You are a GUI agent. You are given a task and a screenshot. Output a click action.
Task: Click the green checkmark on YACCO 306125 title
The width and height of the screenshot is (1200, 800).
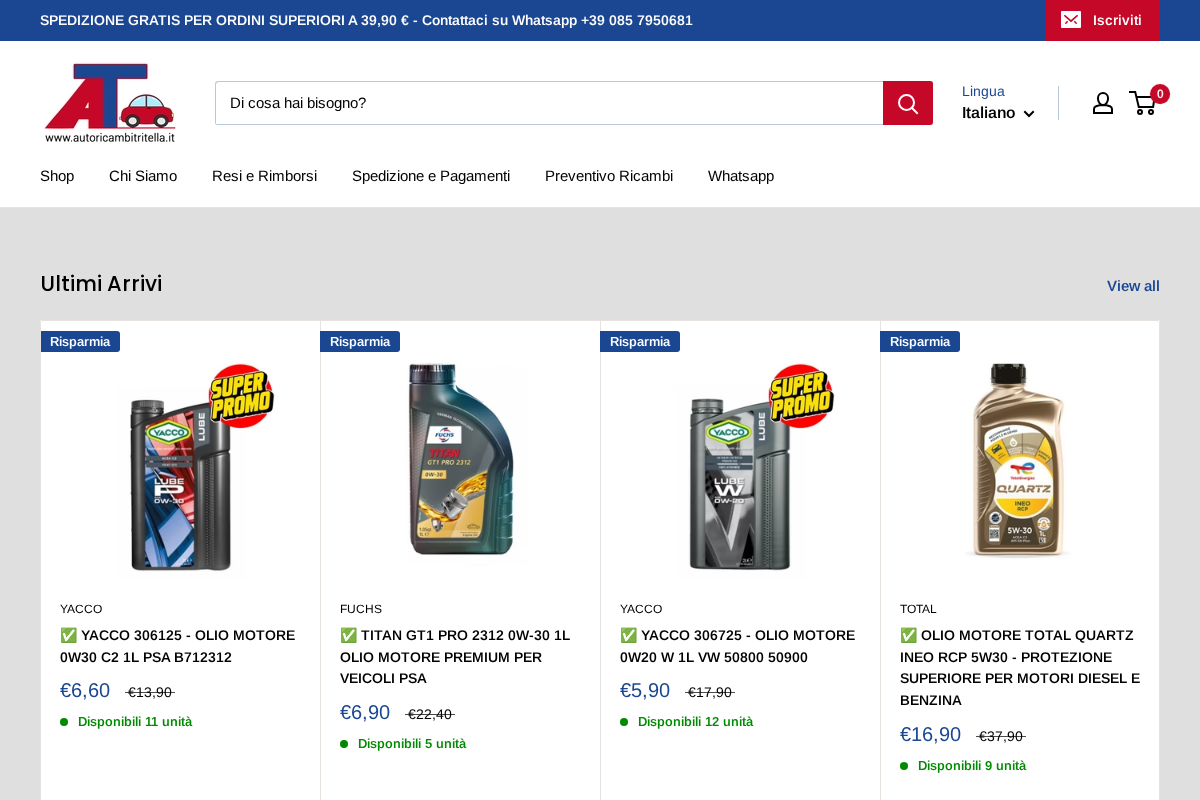pyautogui.click(x=67, y=634)
